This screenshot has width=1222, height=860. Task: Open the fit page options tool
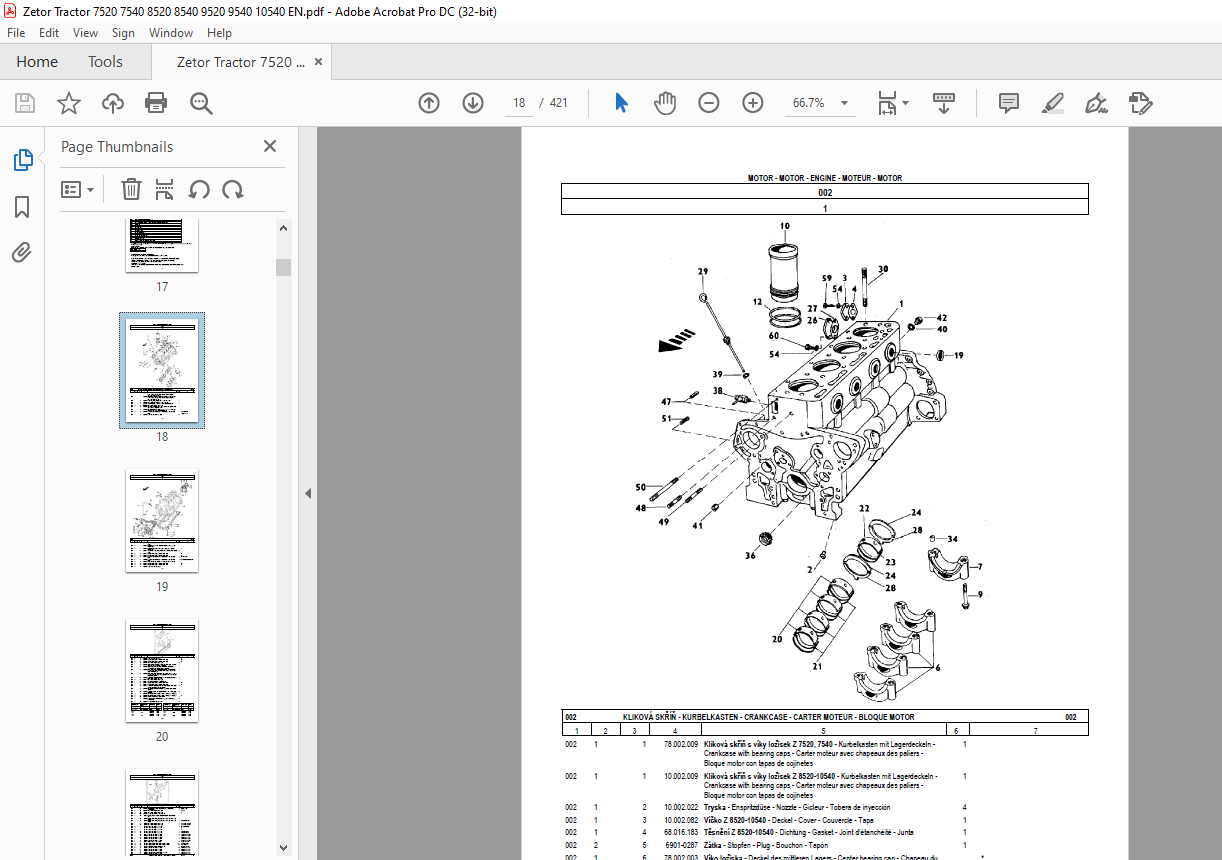[892, 103]
